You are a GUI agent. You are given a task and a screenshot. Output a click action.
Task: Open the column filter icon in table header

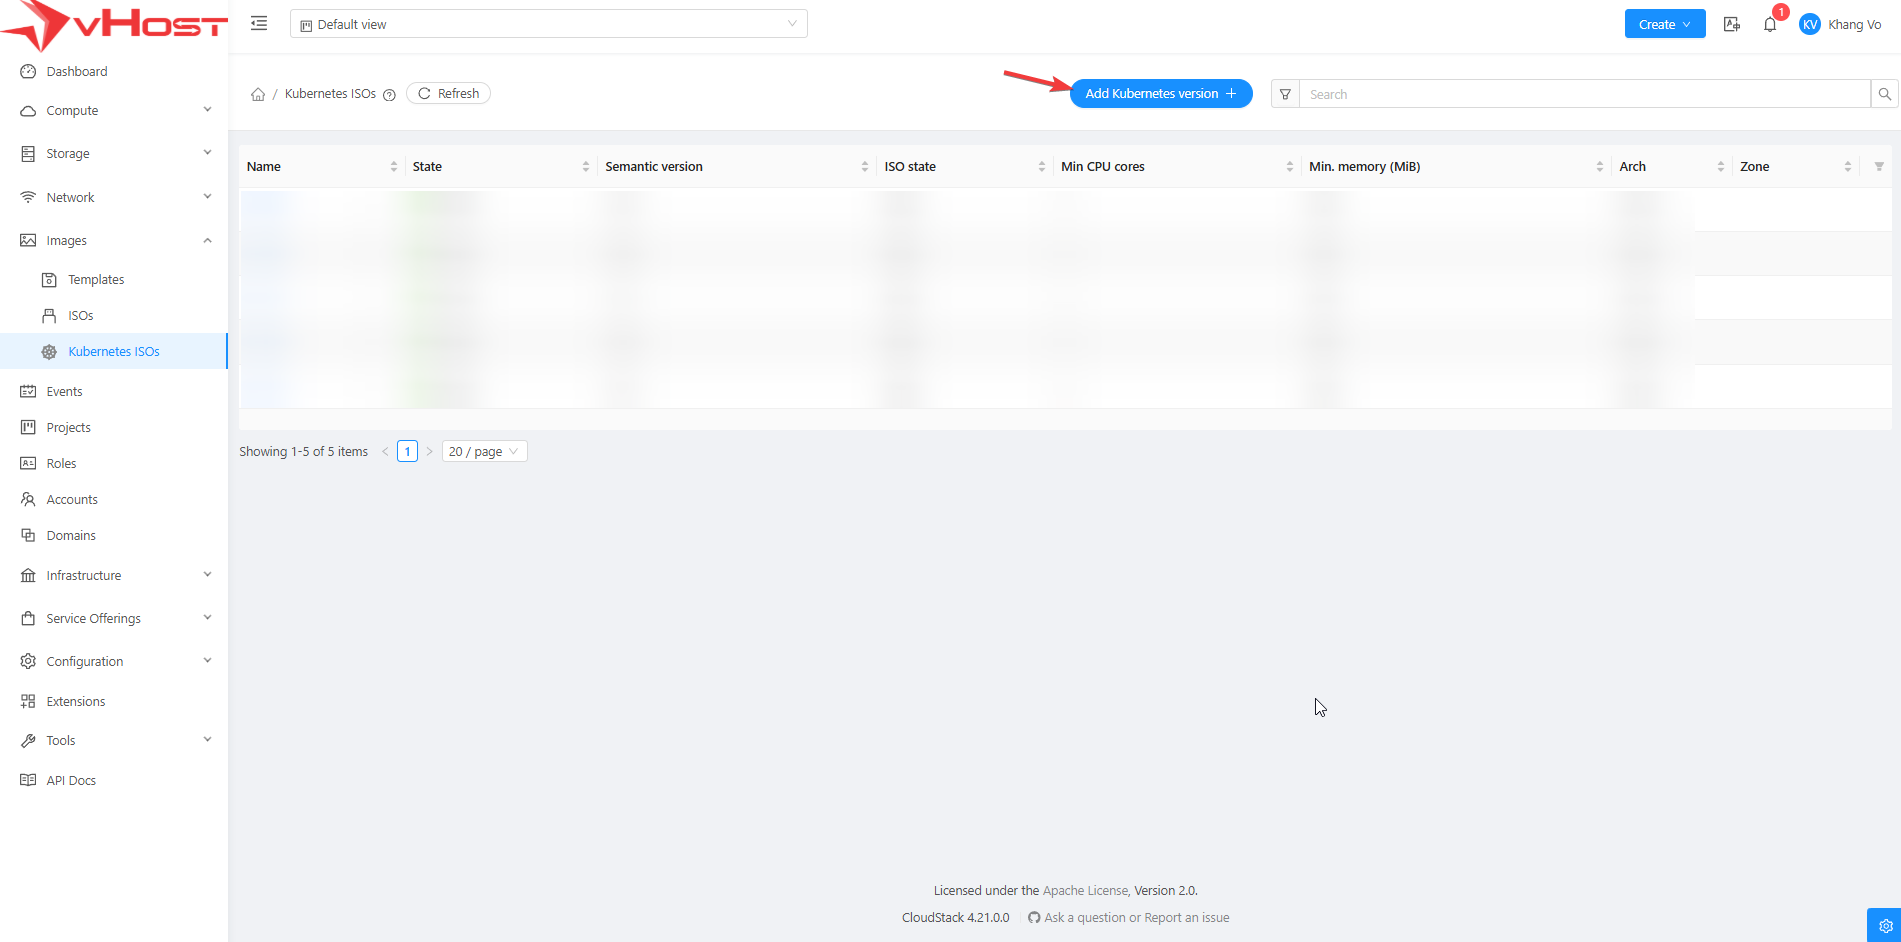[1879, 167]
